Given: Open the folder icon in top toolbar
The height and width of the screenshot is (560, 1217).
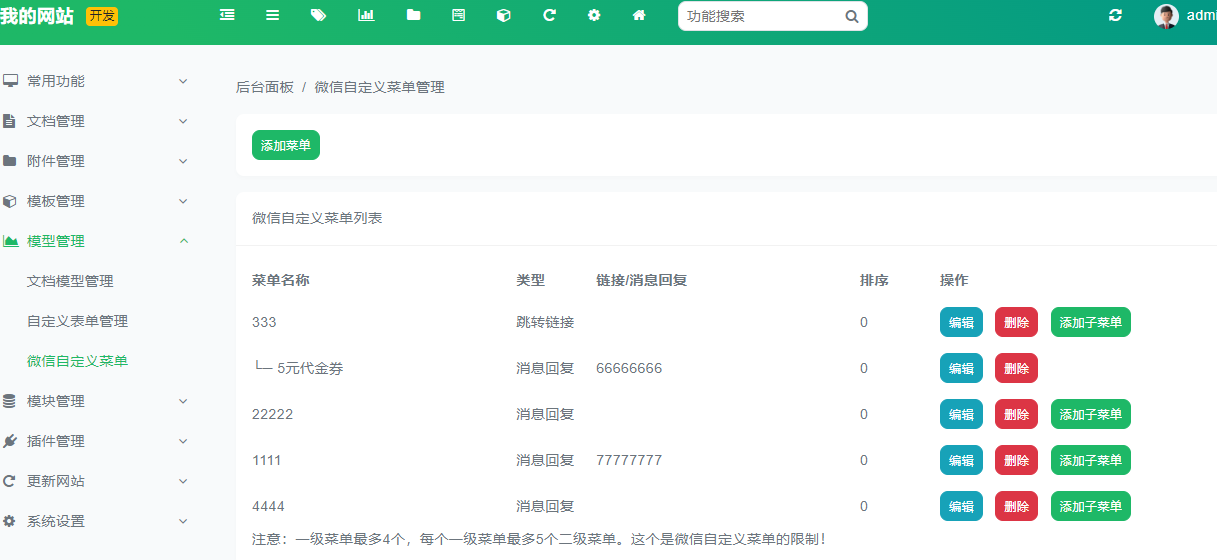Looking at the screenshot, I should click(413, 16).
